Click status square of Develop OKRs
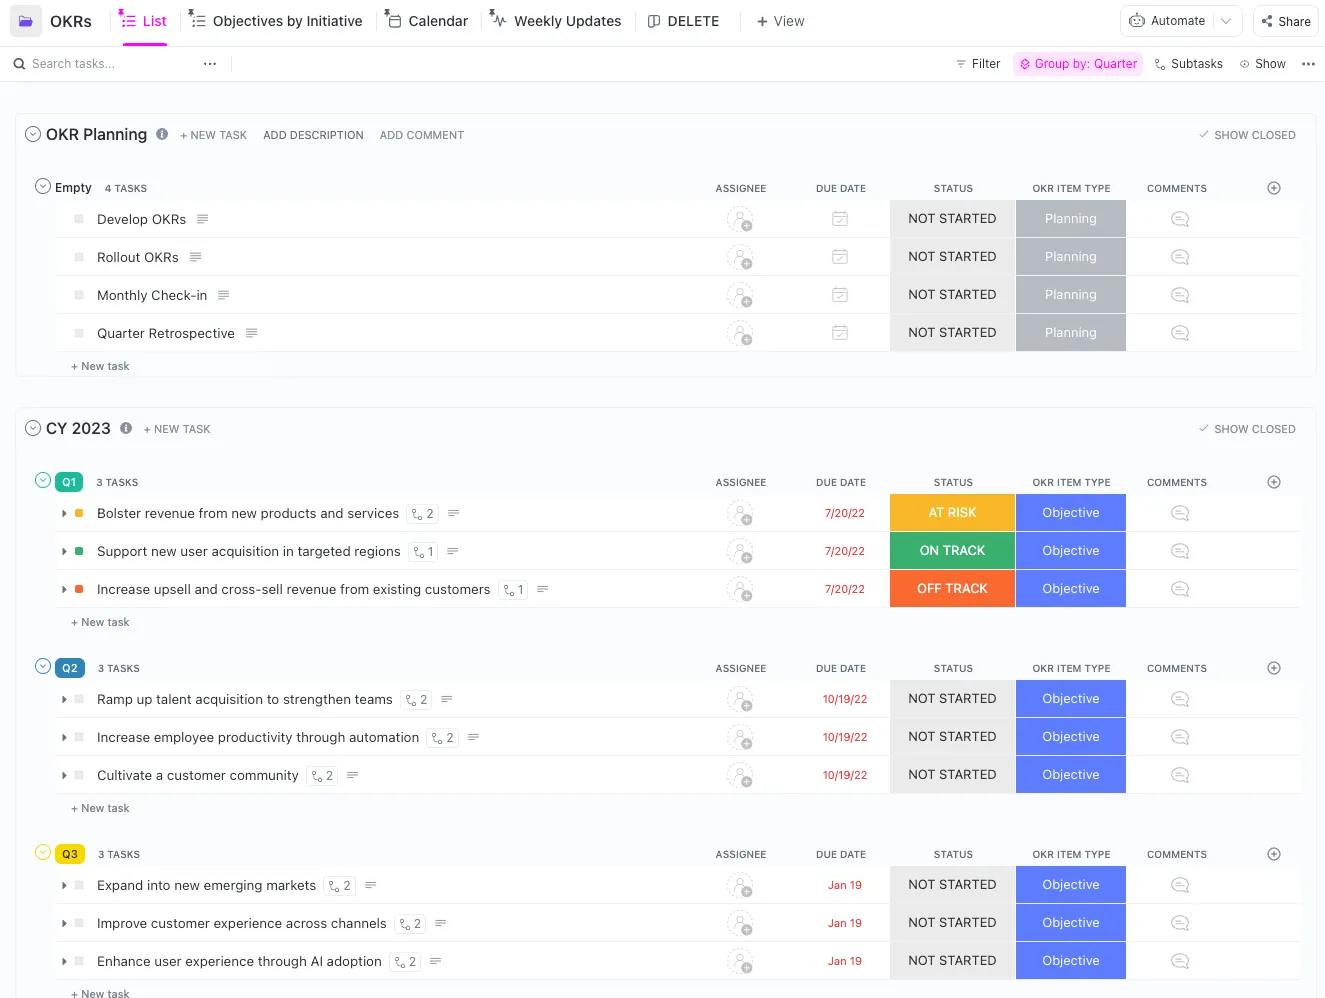This screenshot has height=998, width=1325. (79, 219)
